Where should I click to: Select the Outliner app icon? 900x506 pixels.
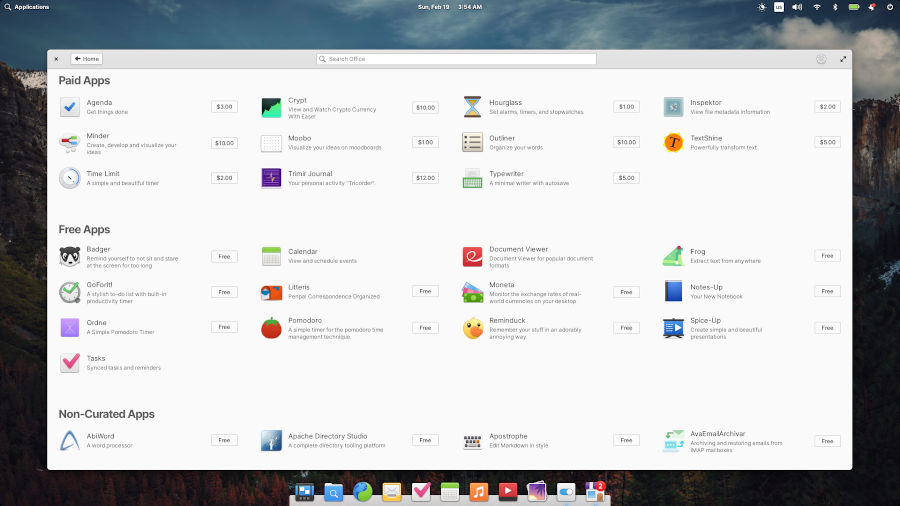point(472,142)
